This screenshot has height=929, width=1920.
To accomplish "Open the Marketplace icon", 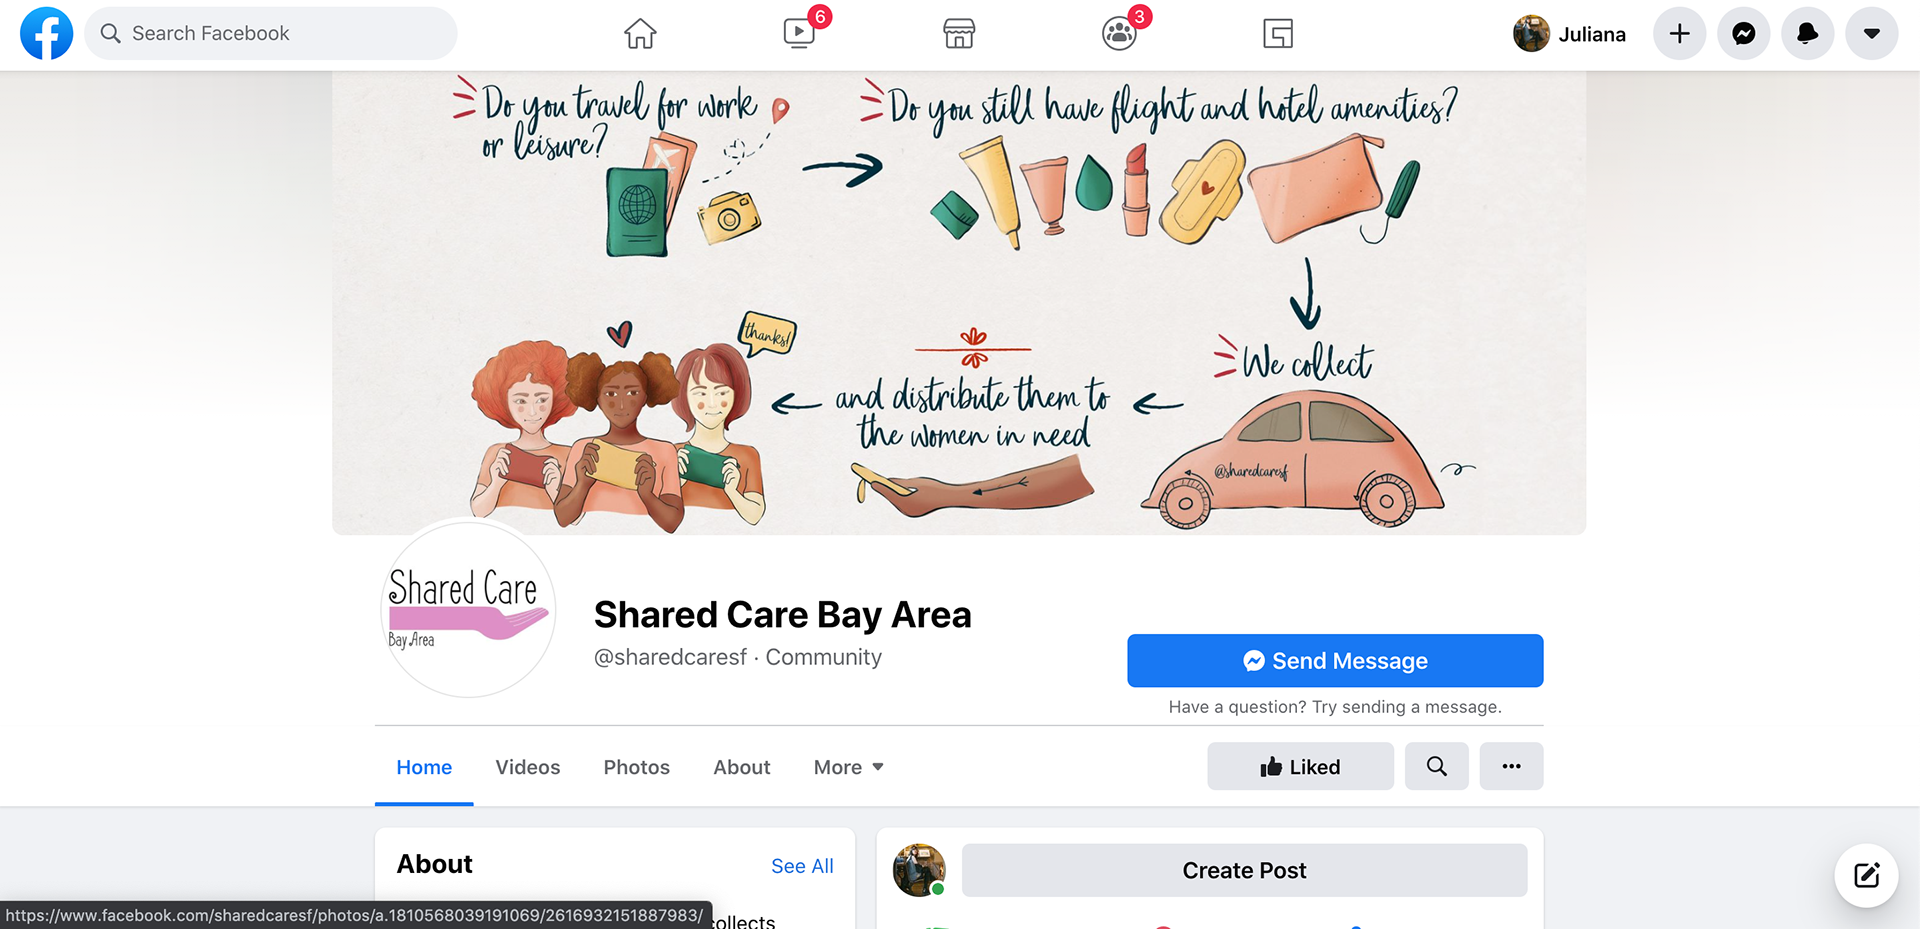I will pyautogui.click(x=959, y=34).
